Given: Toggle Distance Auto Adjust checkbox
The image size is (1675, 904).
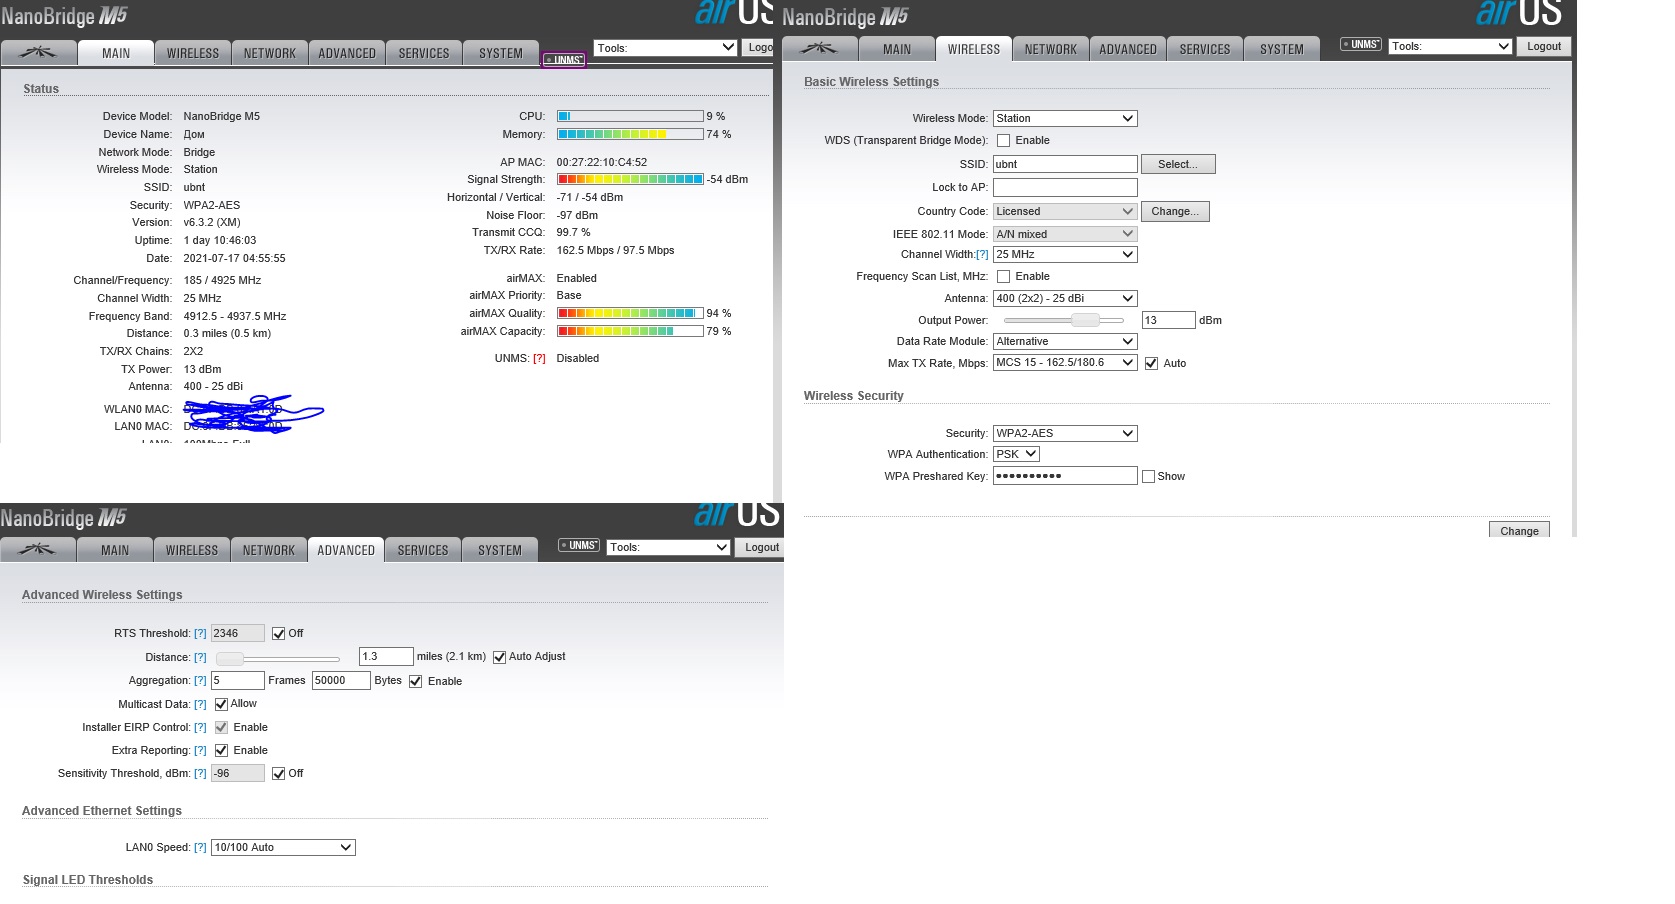Looking at the screenshot, I should (499, 657).
